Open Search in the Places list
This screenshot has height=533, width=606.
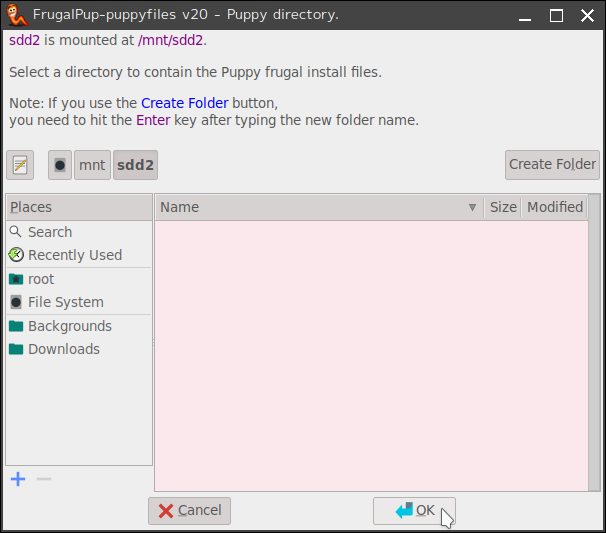[x=49, y=232]
